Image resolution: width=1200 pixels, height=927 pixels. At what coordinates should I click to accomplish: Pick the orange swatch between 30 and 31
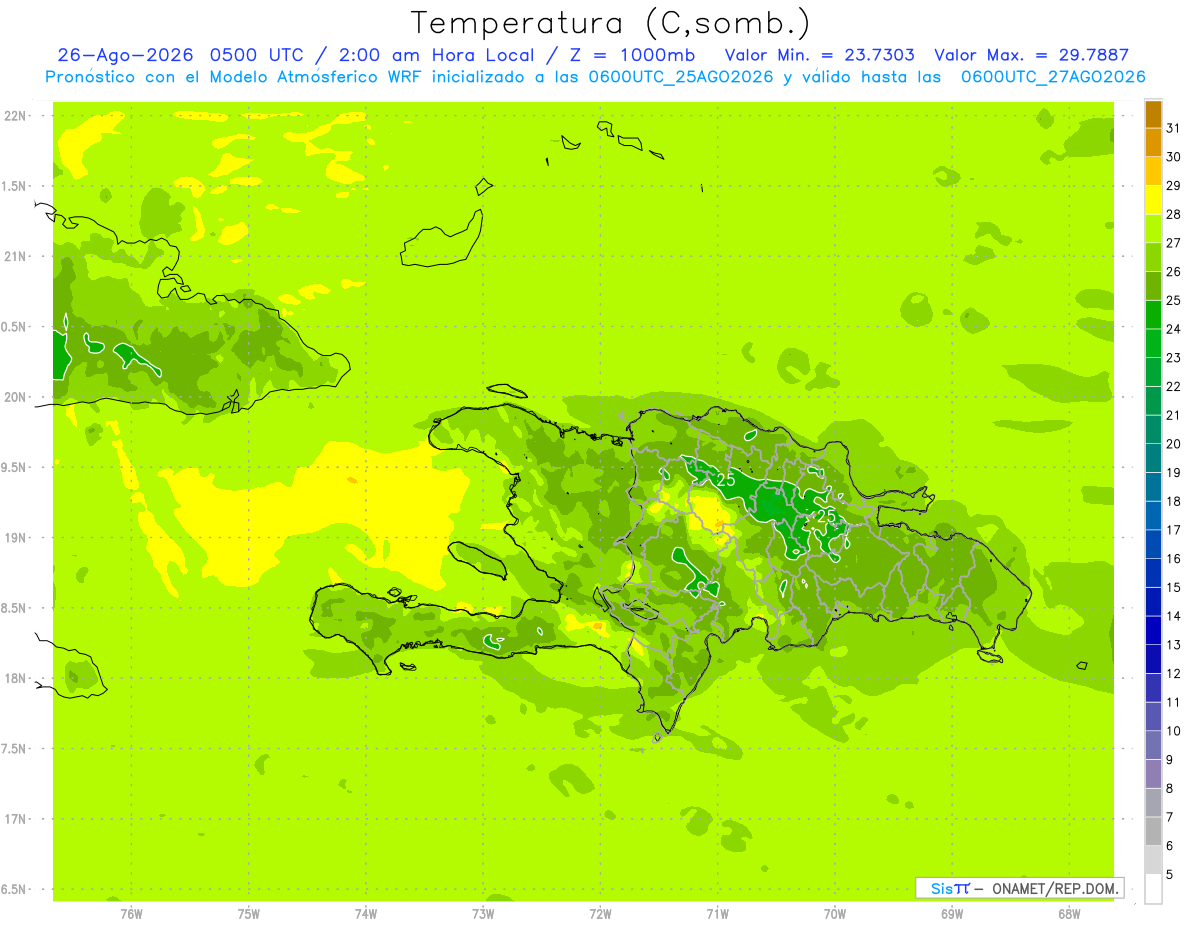point(1153,142)
